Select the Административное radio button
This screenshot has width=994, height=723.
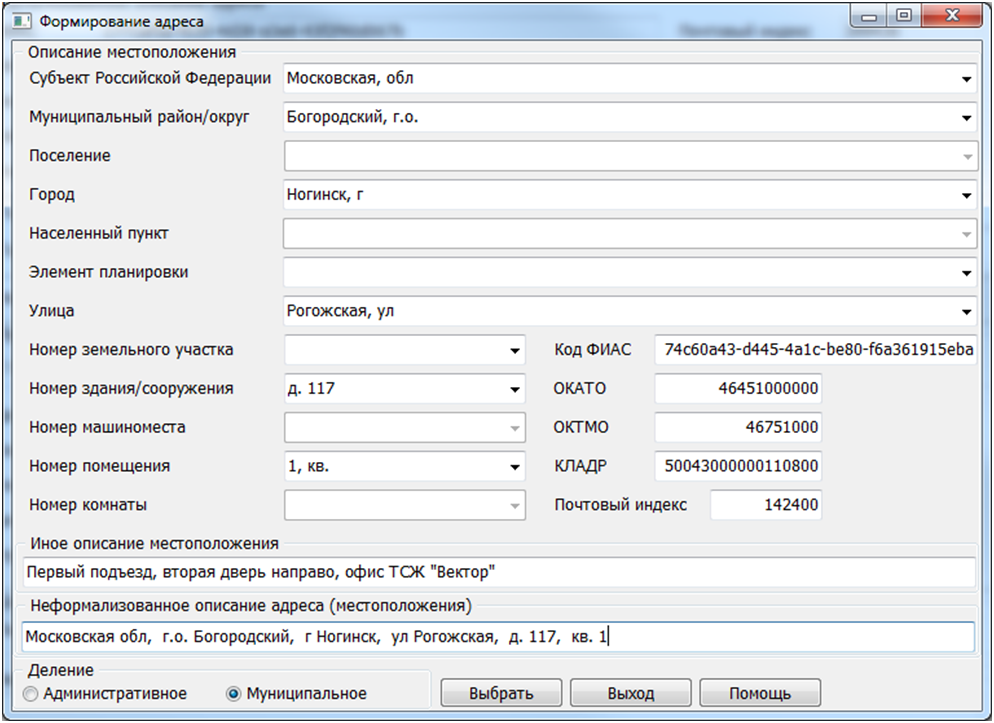point(31,694)
